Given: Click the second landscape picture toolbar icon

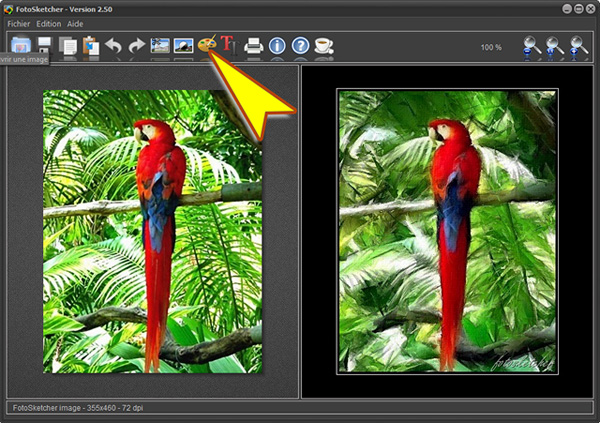Looking at the screenshot, I should tap(183, 45).
